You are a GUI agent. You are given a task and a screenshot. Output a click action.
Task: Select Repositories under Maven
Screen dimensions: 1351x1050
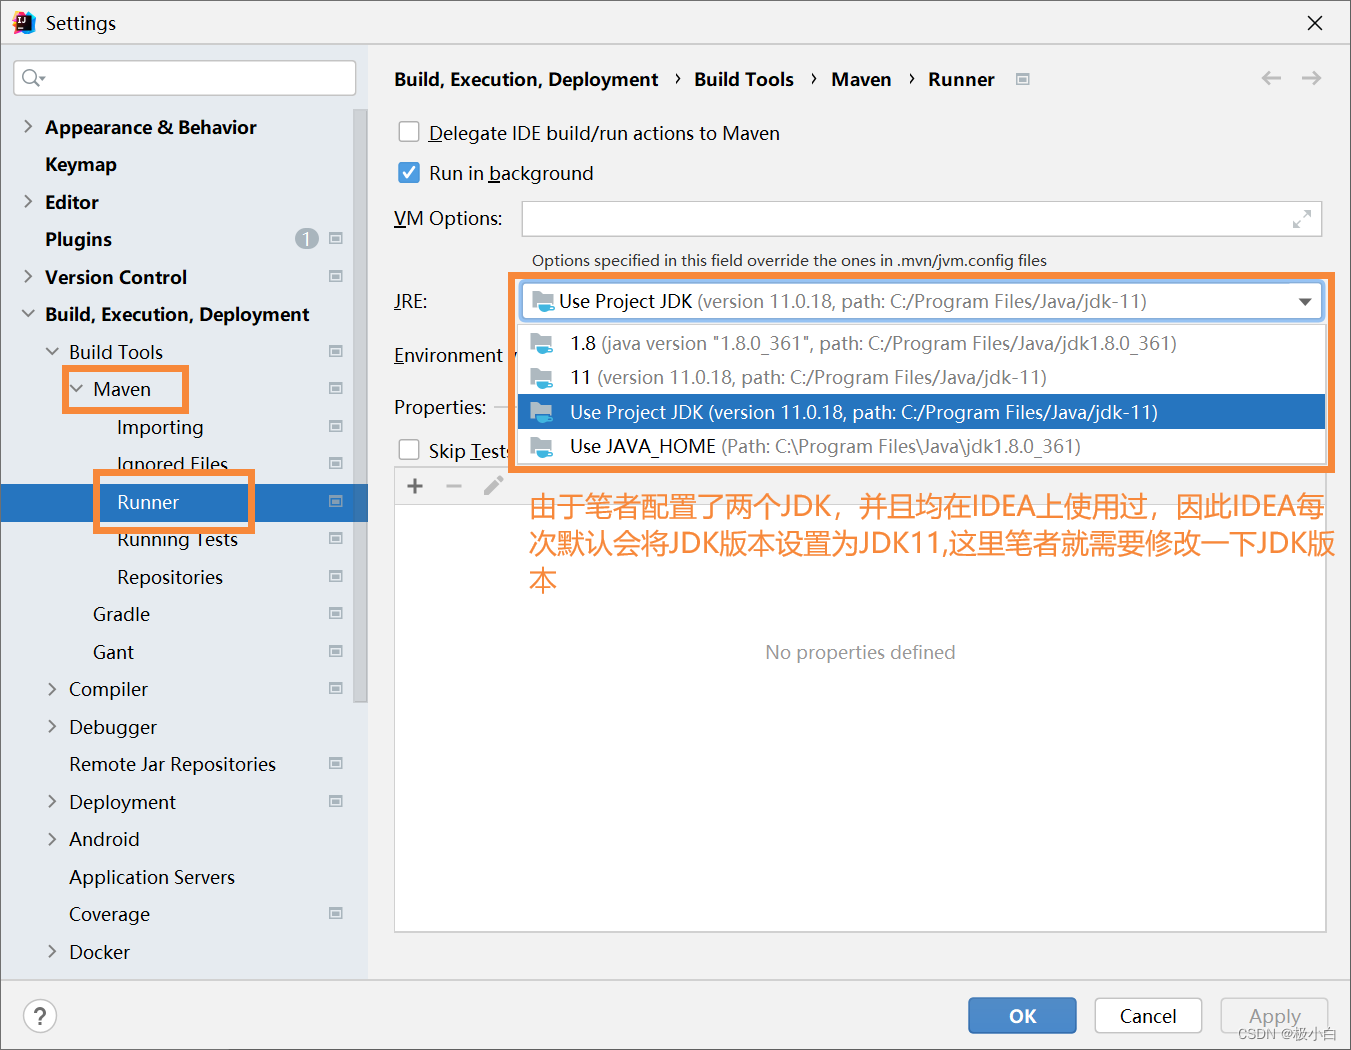tap(170, 577)
